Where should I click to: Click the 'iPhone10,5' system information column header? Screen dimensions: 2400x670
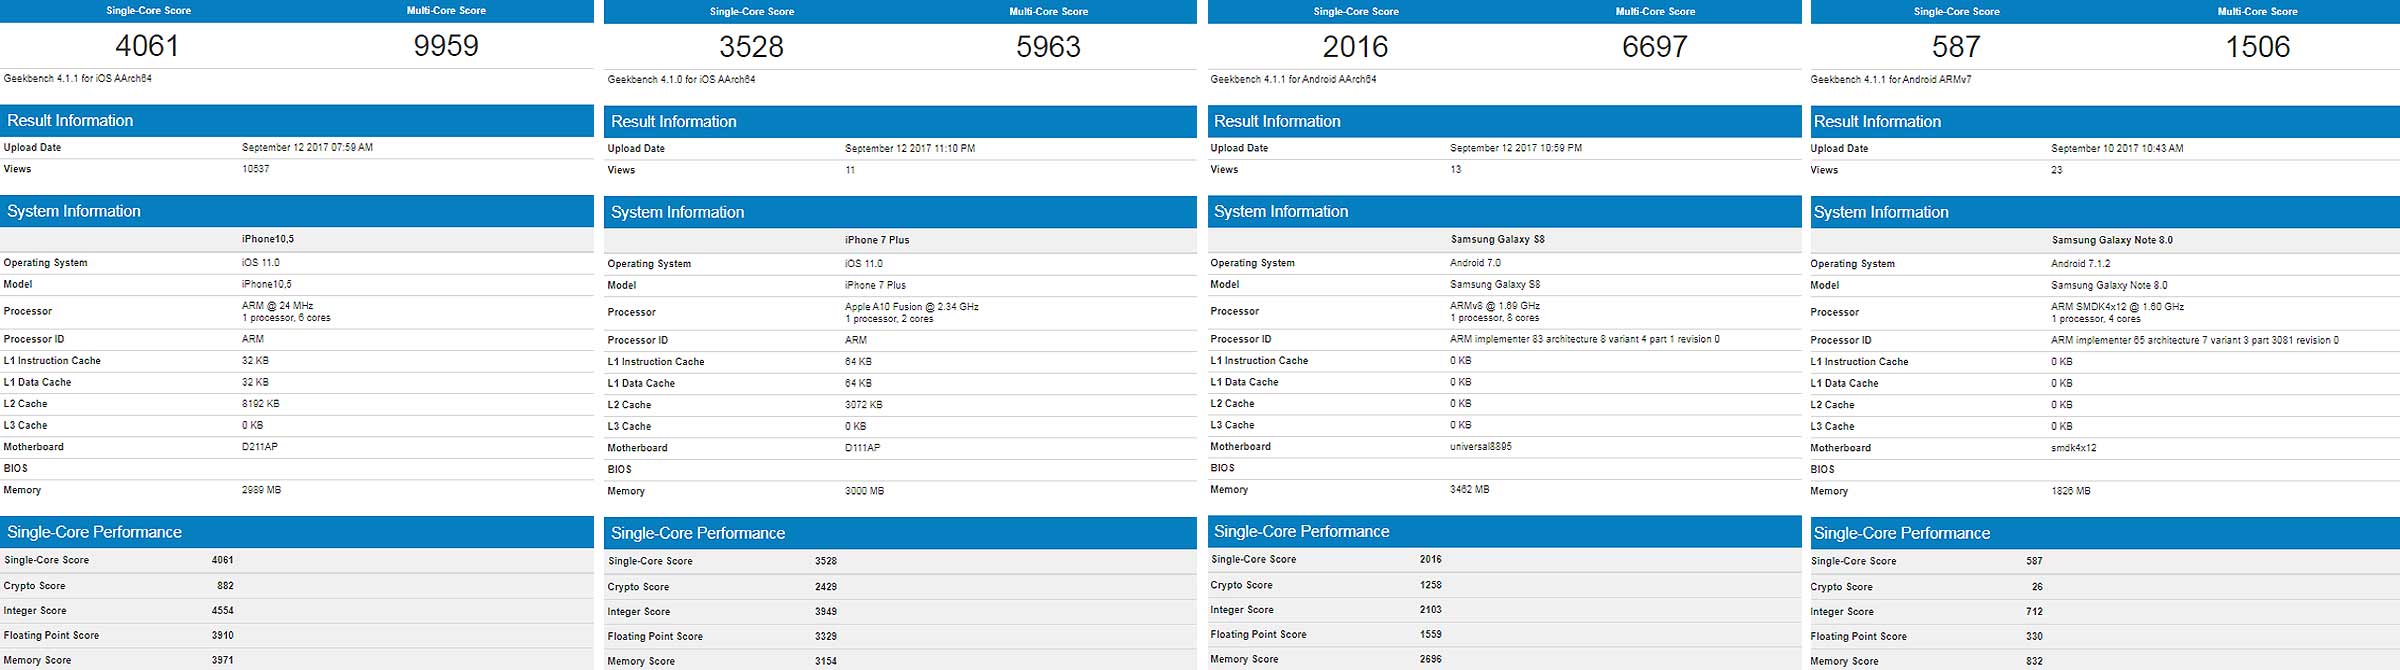coord(268,239)
